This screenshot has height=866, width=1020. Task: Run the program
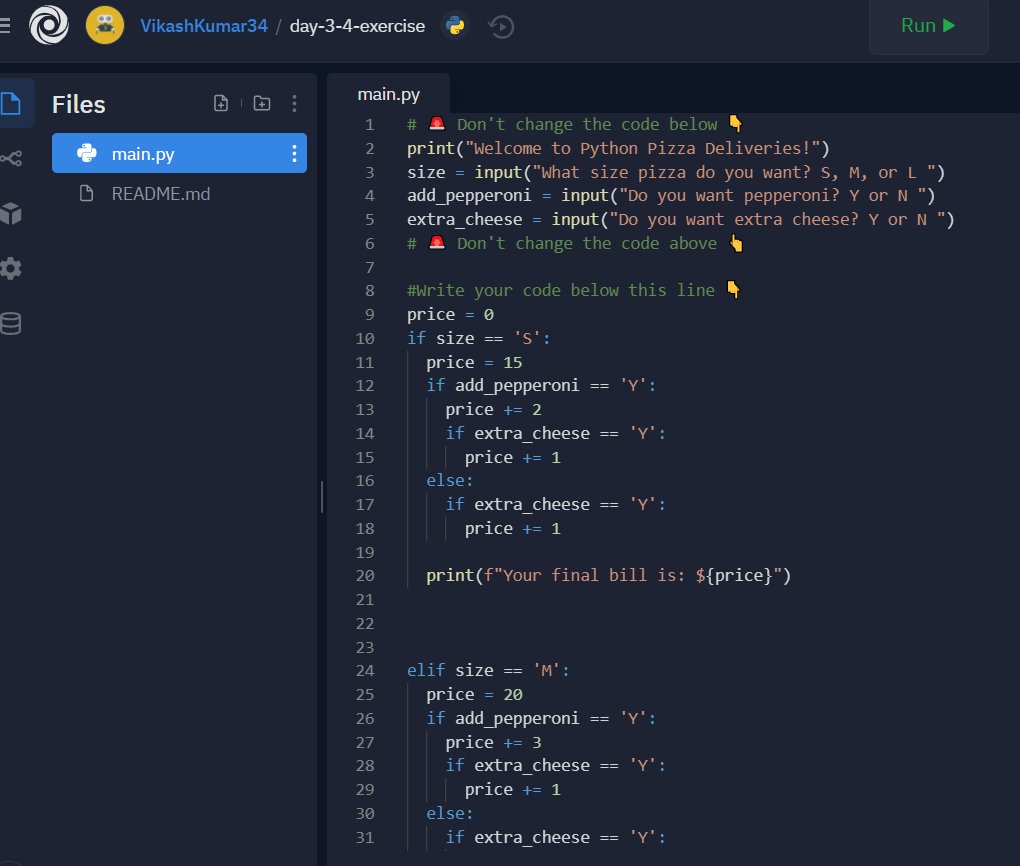pyautogui.click(x=928, y=26)
